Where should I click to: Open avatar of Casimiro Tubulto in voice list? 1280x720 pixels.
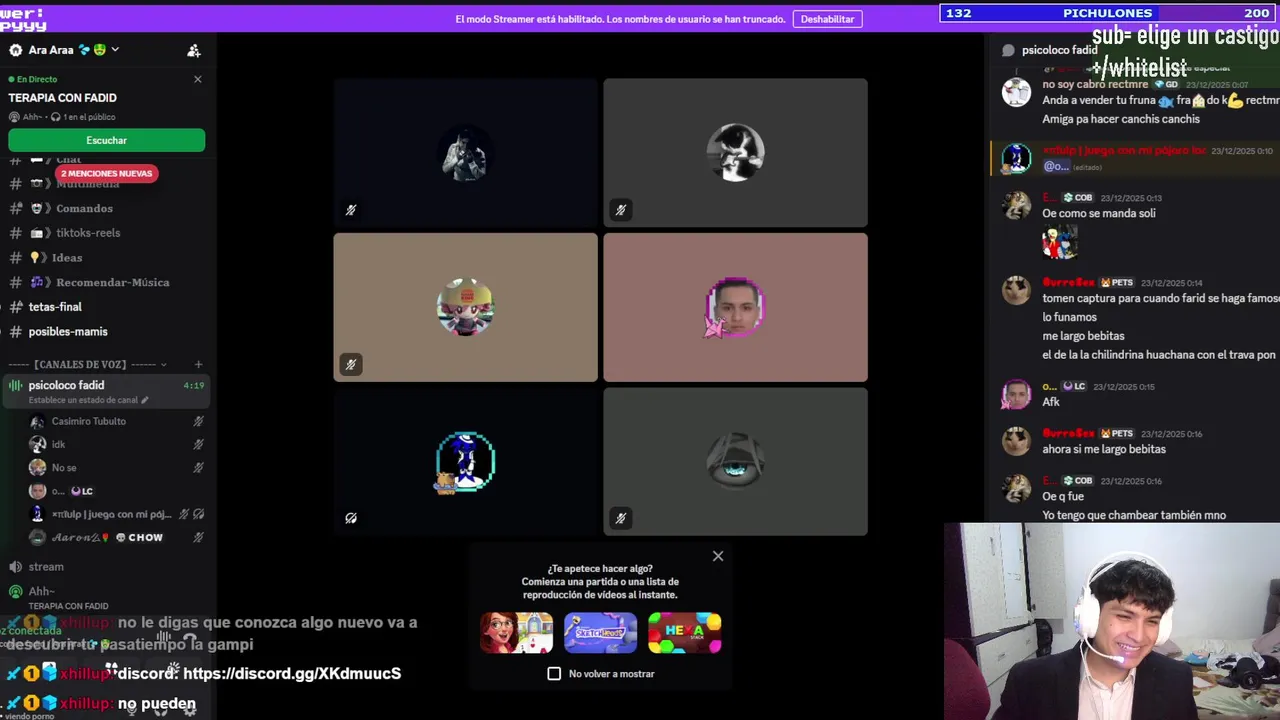tap(37, 422)
